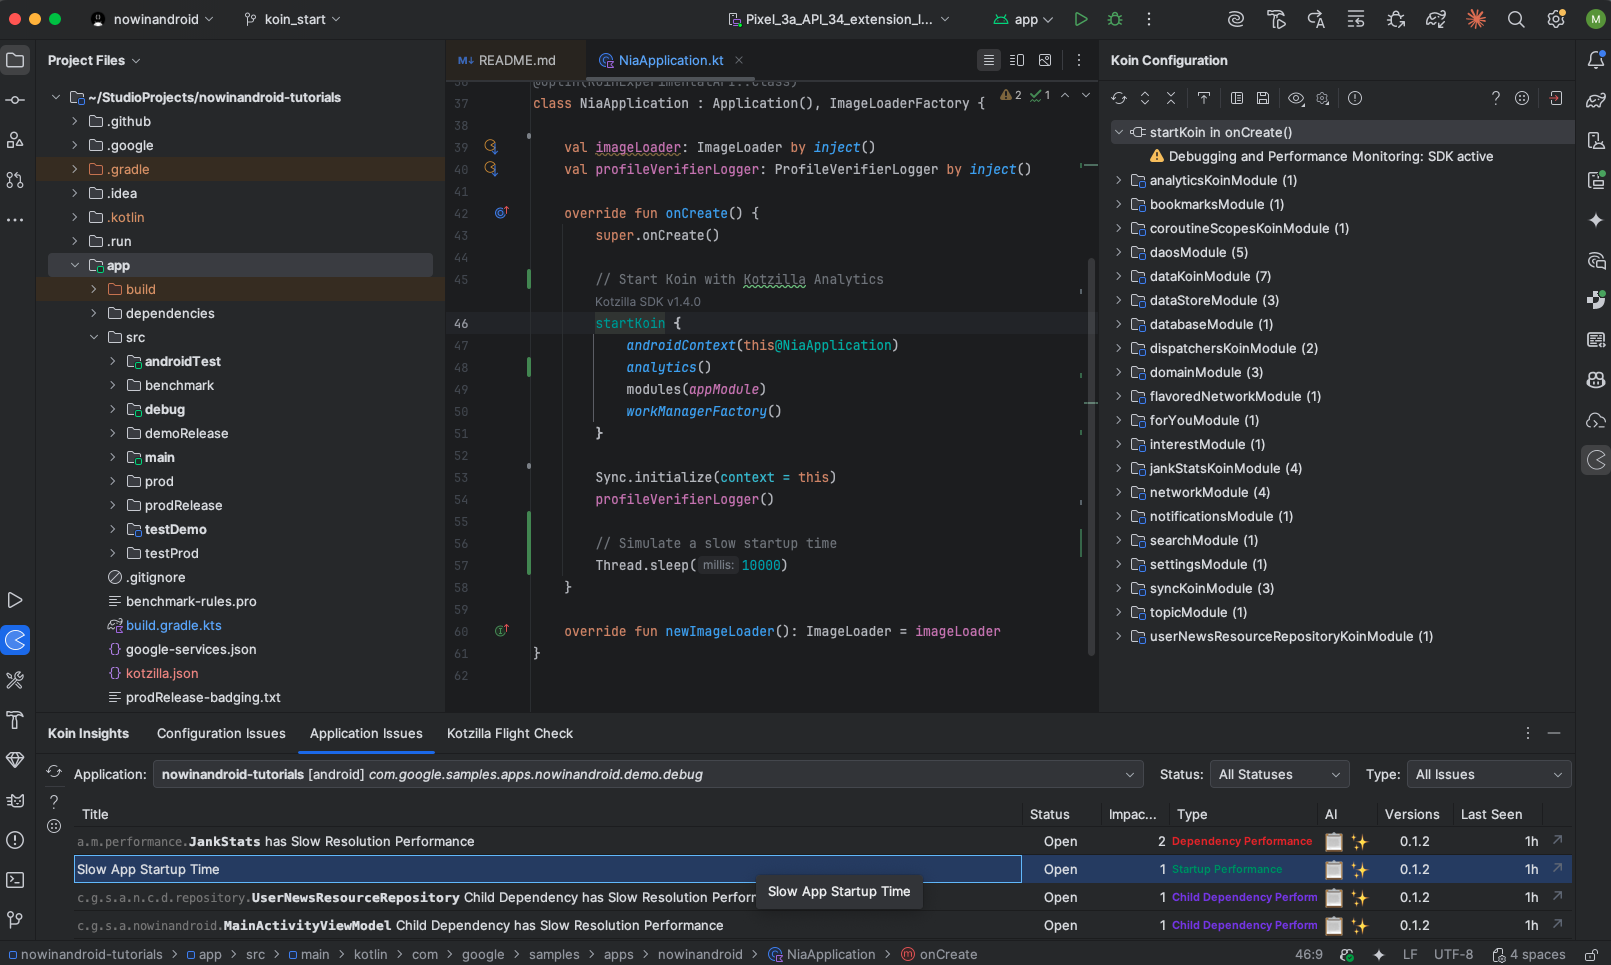Open the koin_start branch dropdown

coord(293,19)
